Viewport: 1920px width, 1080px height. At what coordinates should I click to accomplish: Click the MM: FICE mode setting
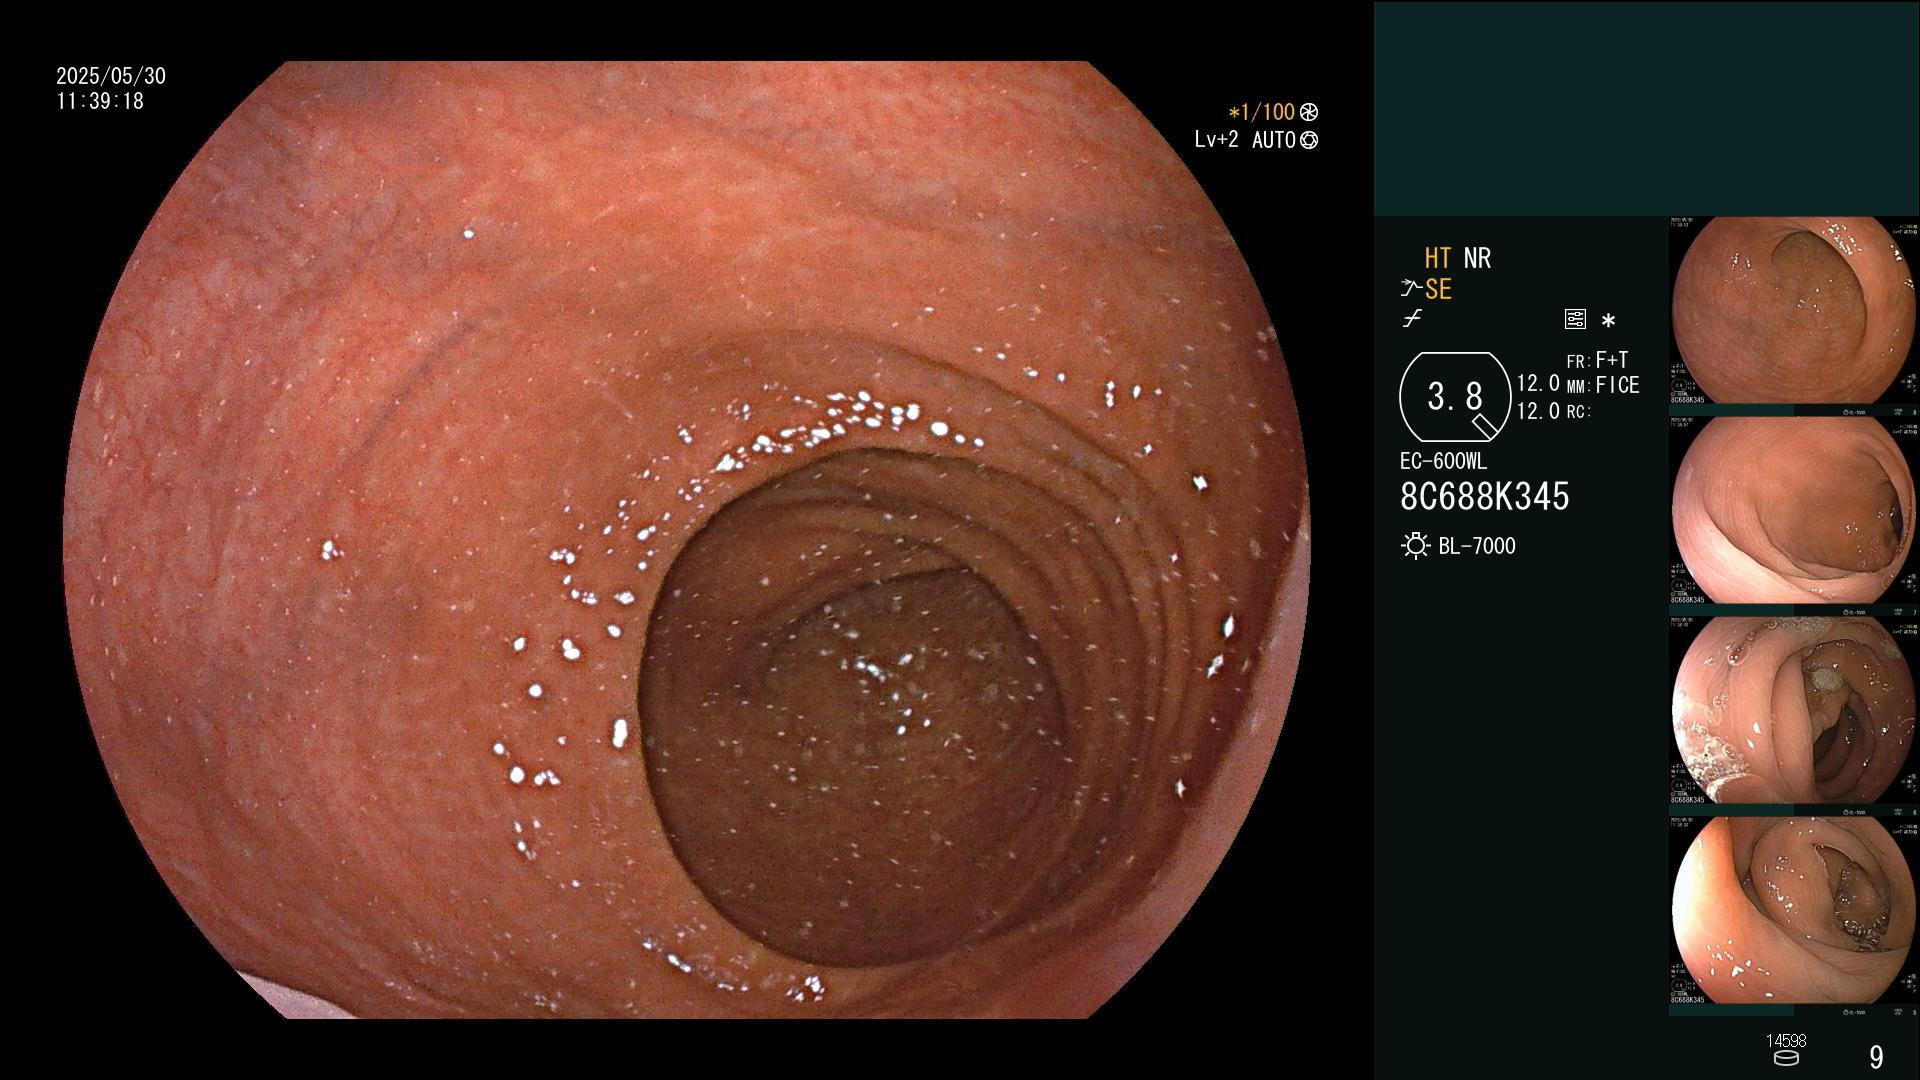1603,385
